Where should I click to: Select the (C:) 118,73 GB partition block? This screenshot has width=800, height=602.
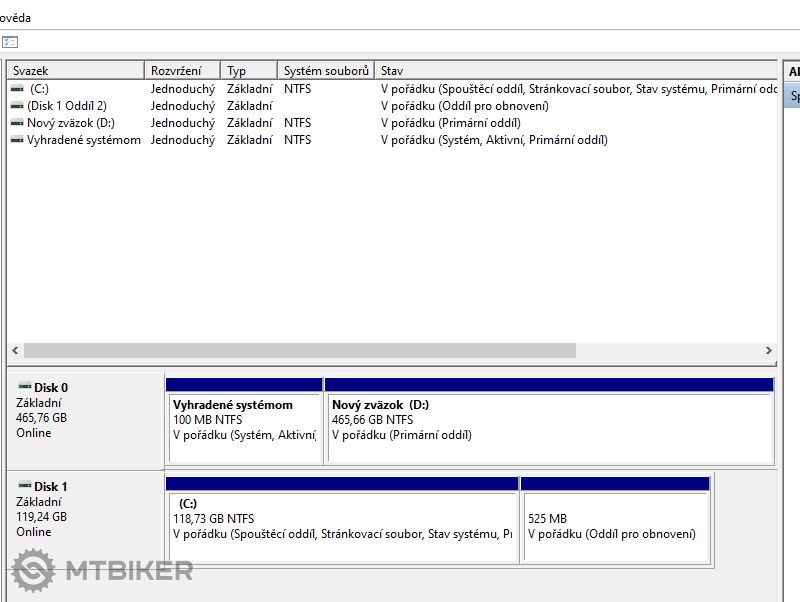coord(342,527)
